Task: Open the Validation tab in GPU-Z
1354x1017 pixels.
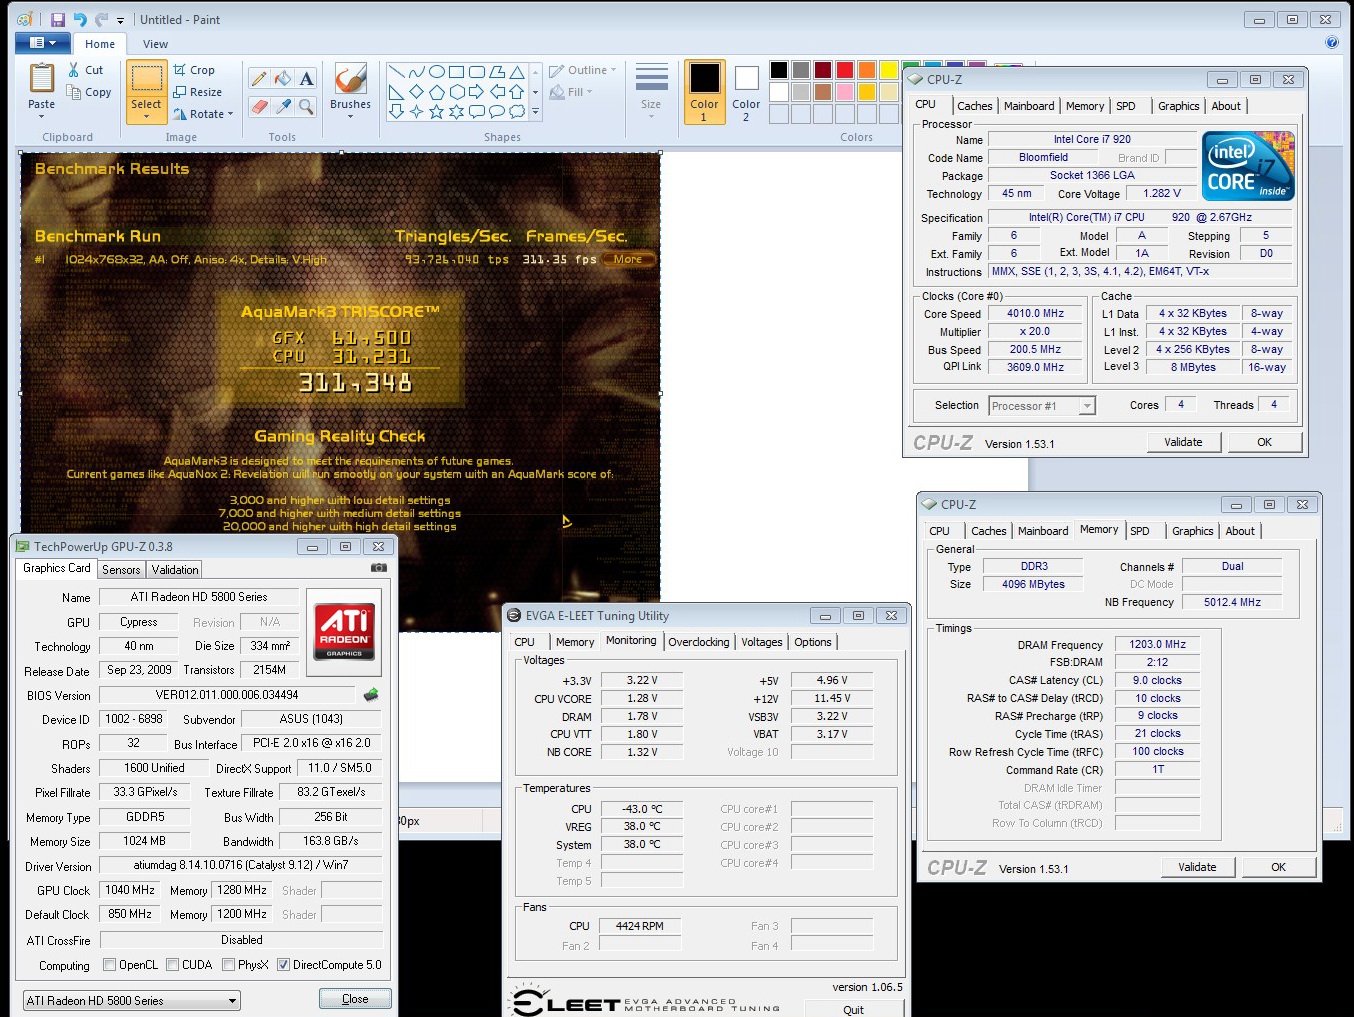Action: click(175, 570)
